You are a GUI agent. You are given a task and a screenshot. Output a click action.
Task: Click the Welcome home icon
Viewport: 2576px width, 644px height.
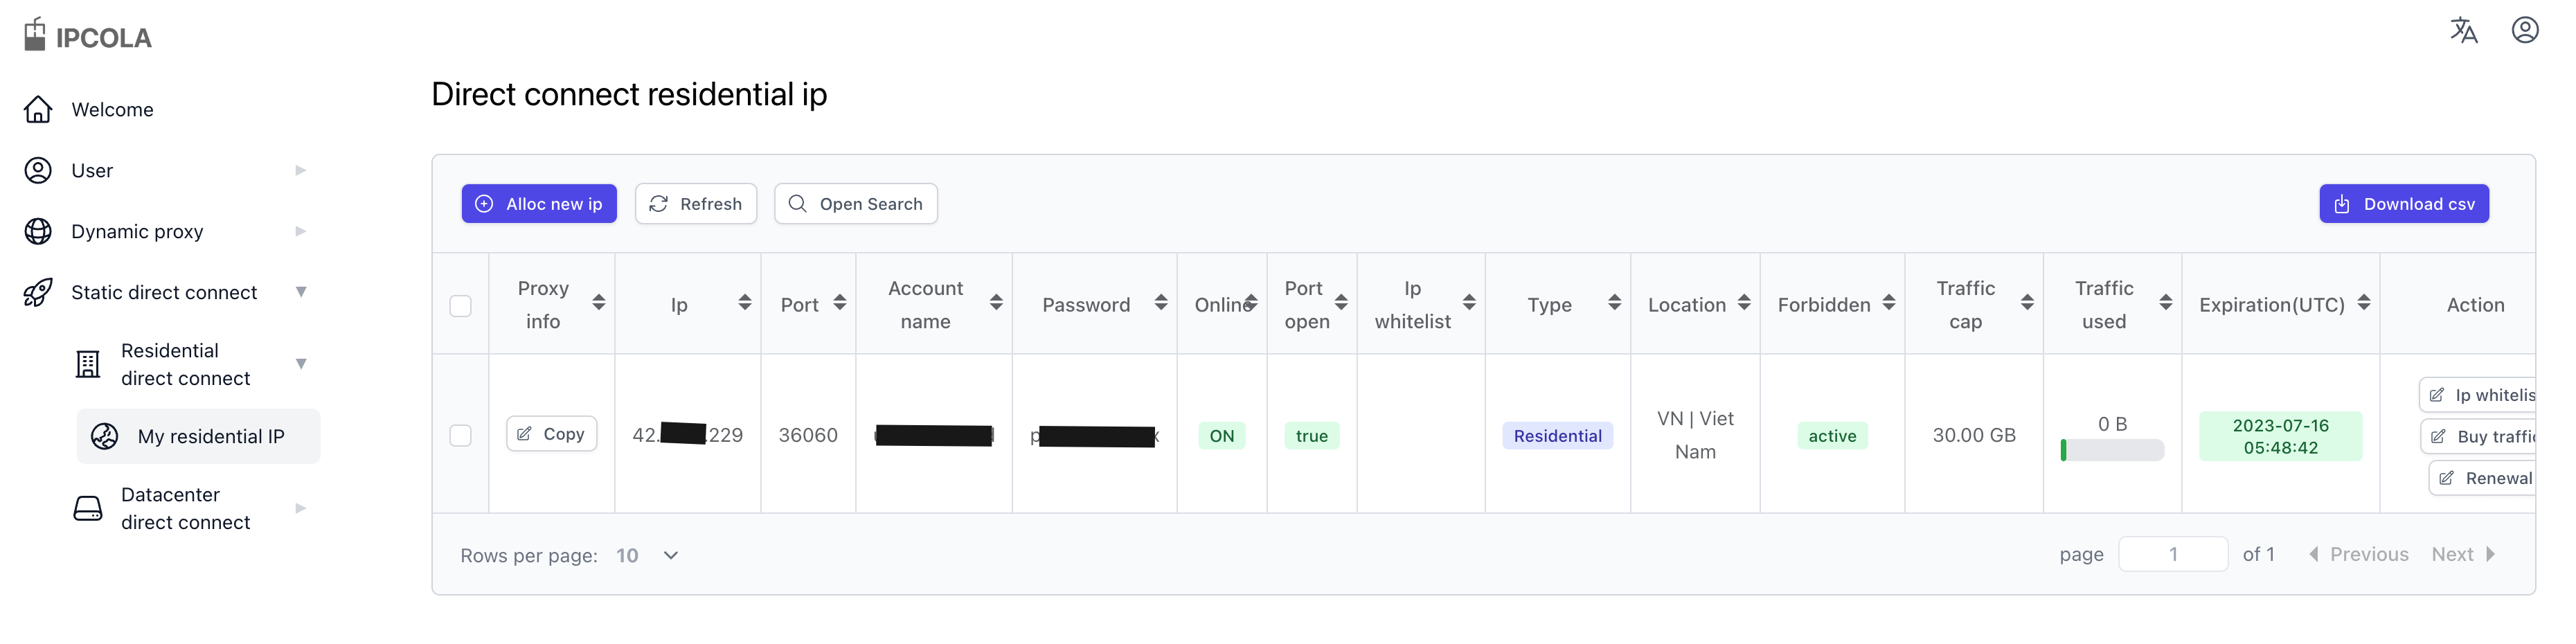click(x=38, y=109)
